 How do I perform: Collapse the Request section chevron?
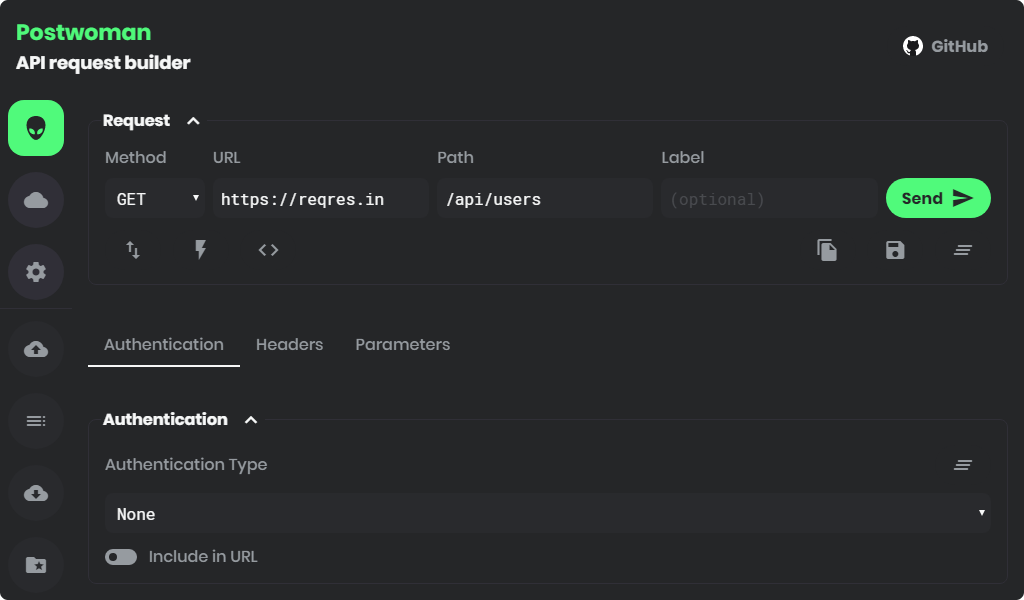click(193, 121)
